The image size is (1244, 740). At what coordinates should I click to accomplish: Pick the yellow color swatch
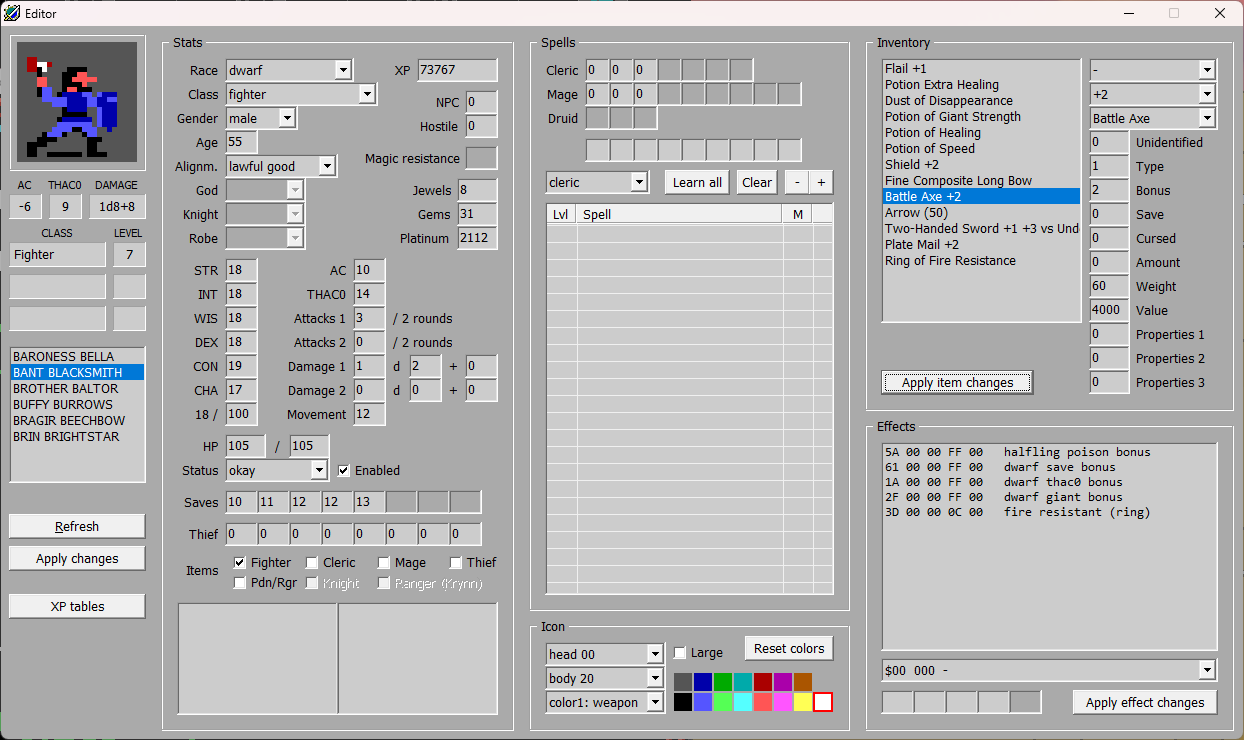pyautogui.click(x=802, y=702)
